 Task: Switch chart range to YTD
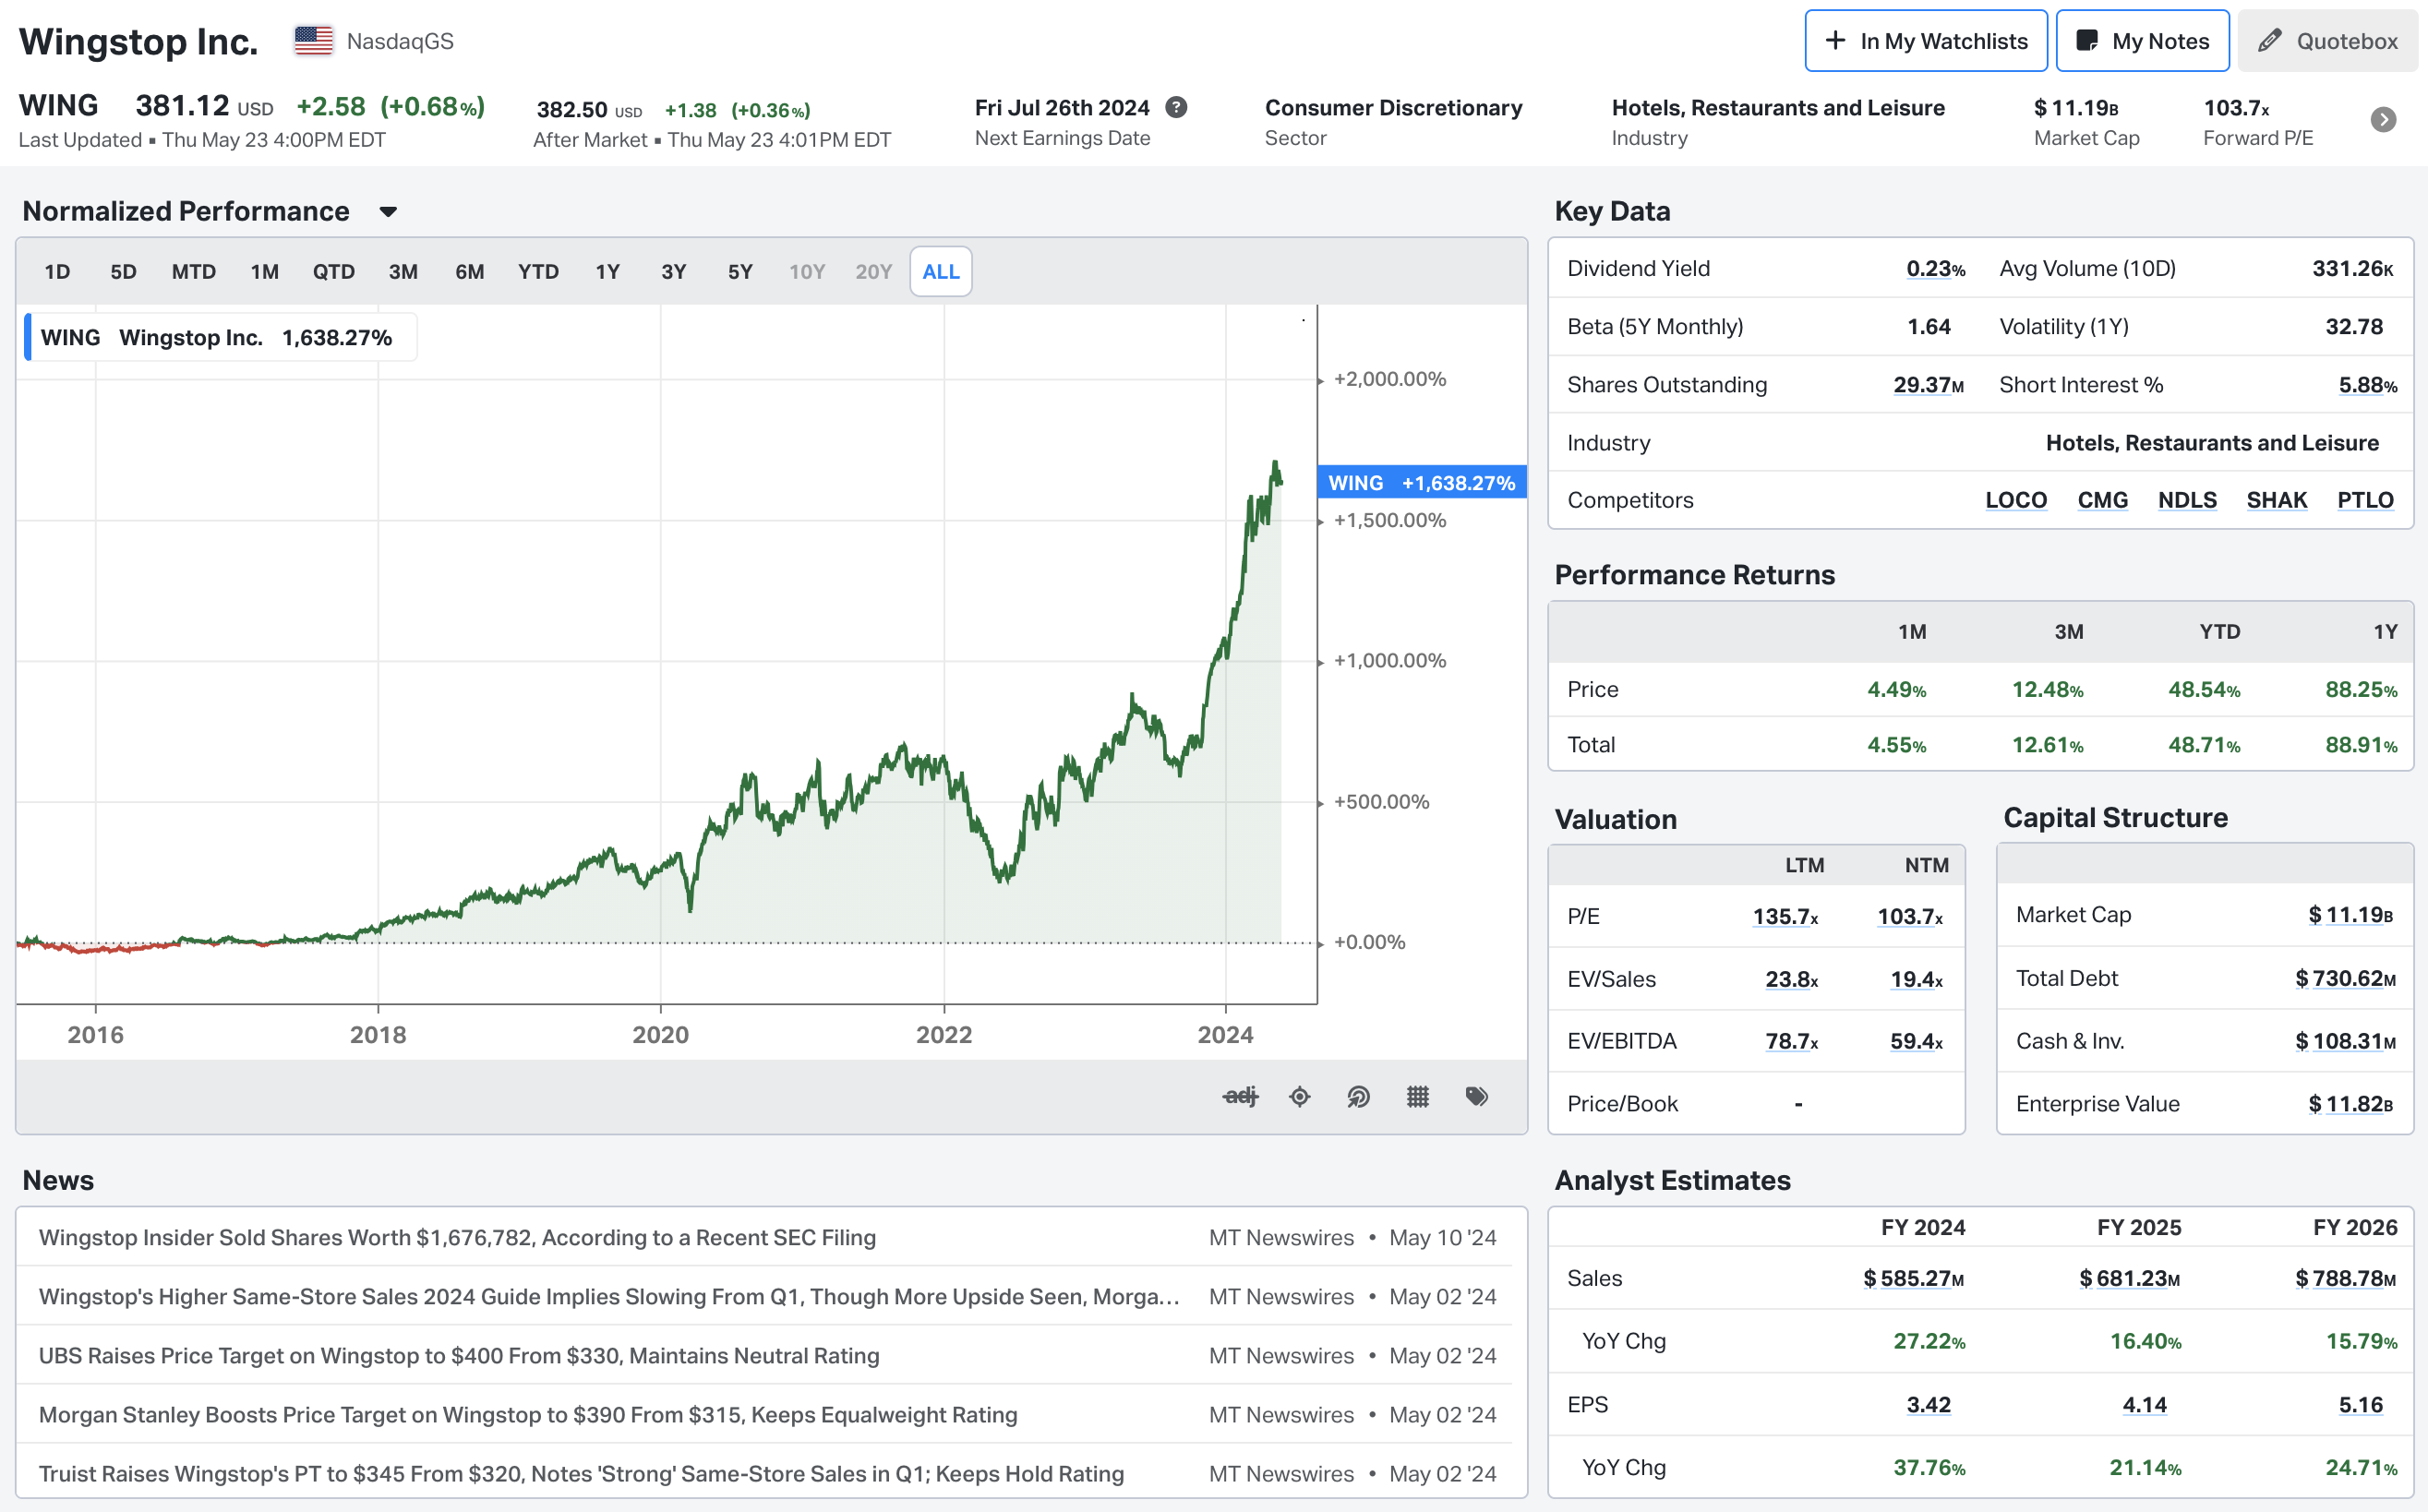pyautogui.click(x=538, y=272)
